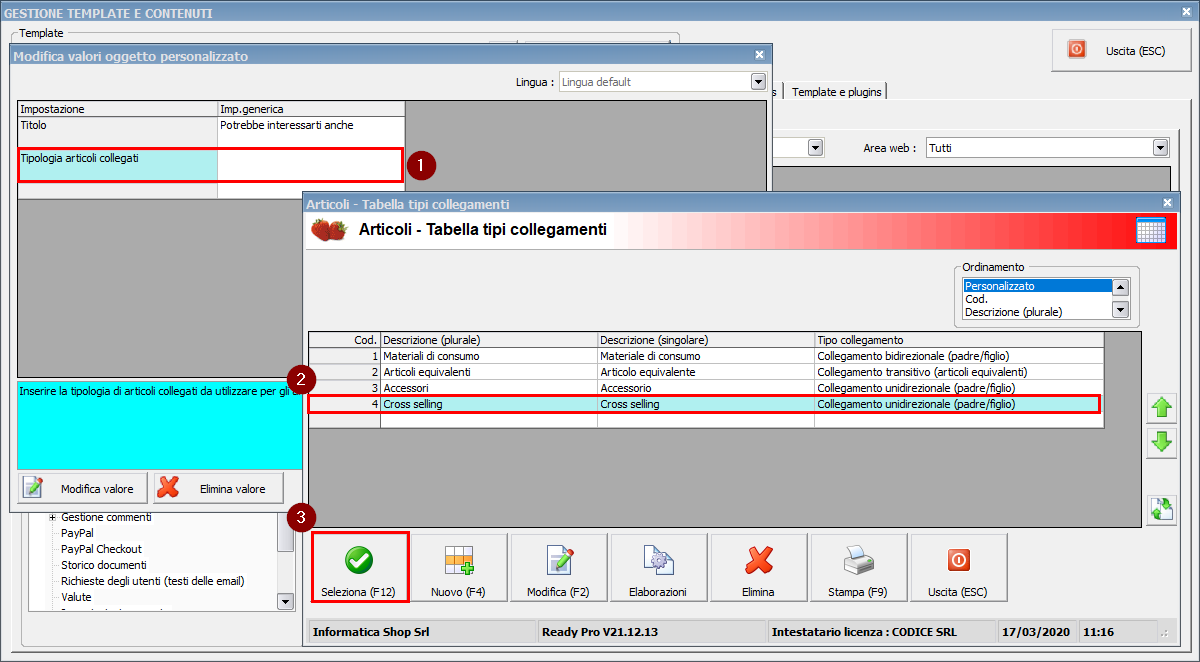The height and width of the screenshot is (662, 1200).
Task: Open the calendar grid icon in the header
Action: click(1150, 230)
